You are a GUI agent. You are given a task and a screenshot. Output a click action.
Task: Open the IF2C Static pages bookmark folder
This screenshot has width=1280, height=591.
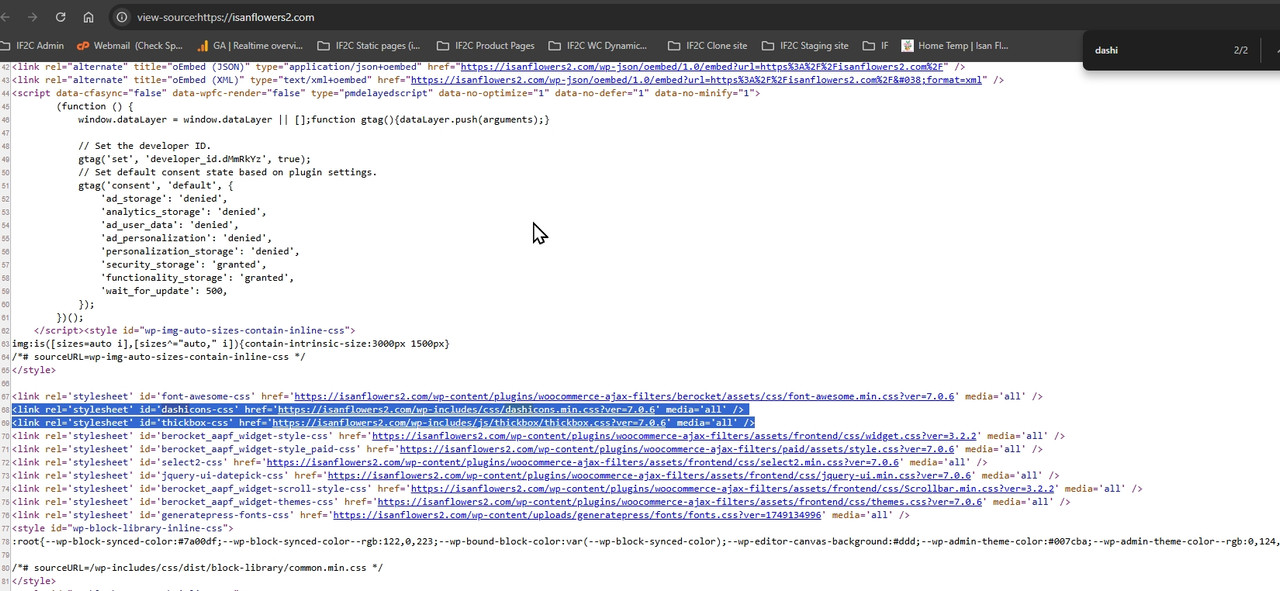(x=369, y=45)
